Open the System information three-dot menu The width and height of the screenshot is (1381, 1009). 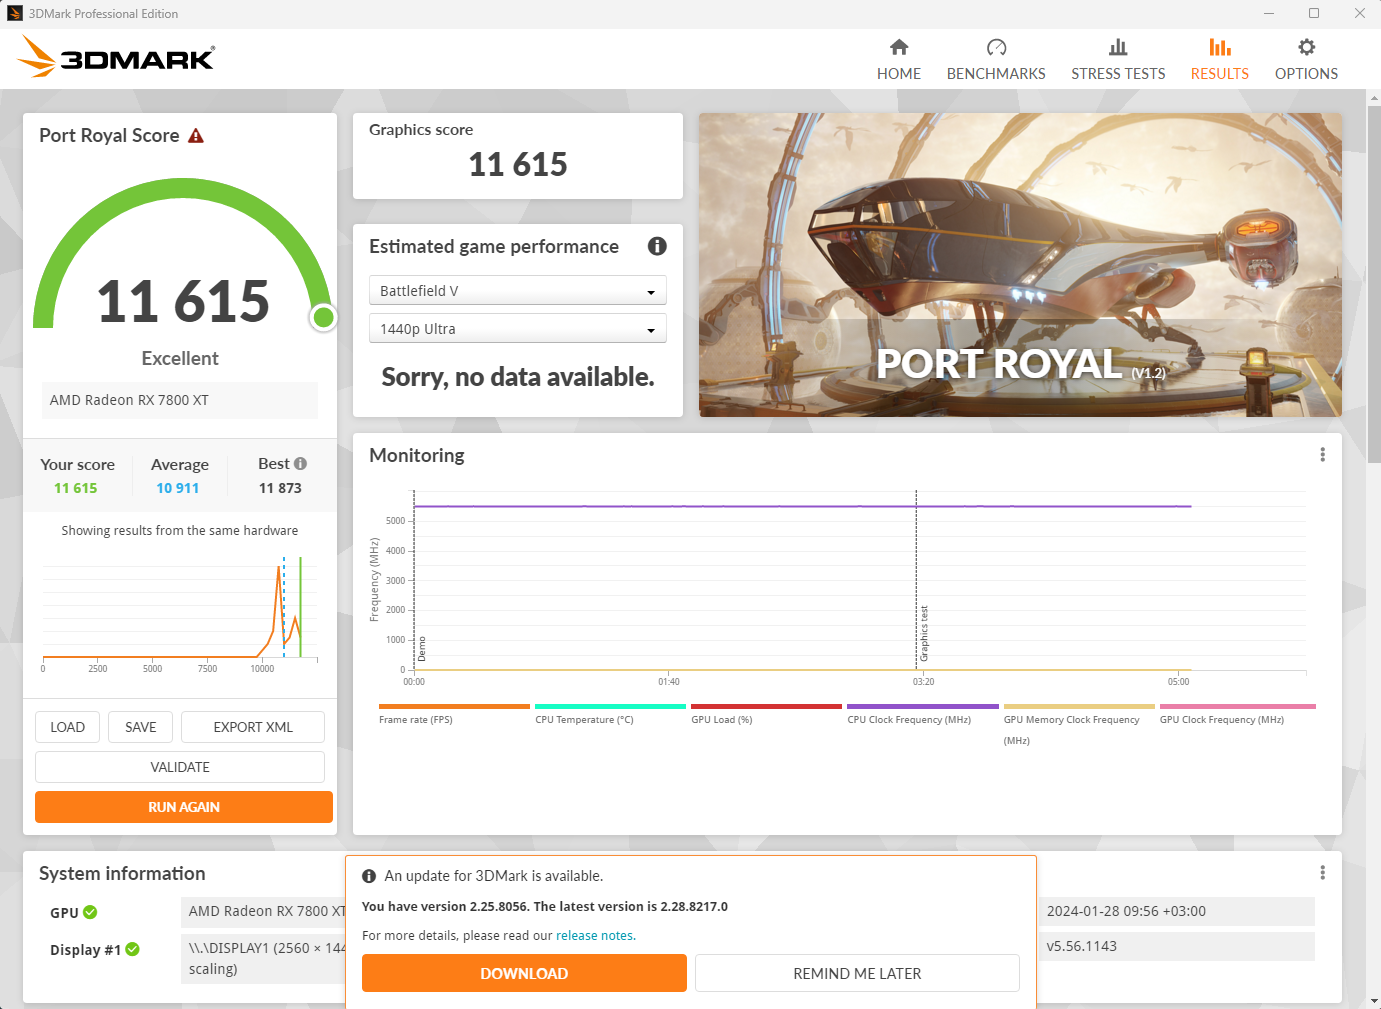1322,873
